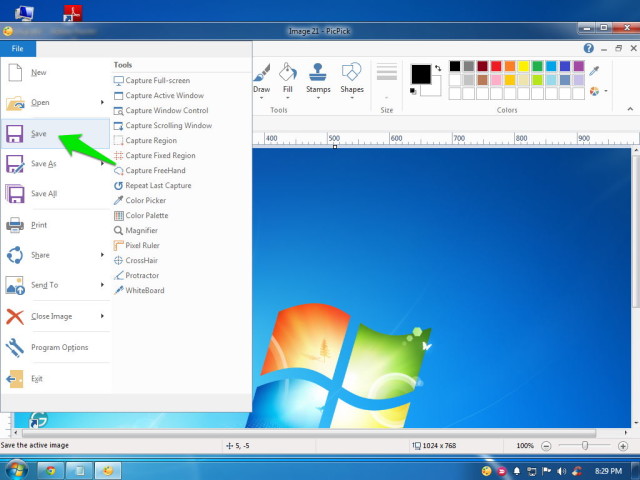Screen dimensions: 640x480
Task: Click the zoom out minus button
Action: click(x=546, y=446)
